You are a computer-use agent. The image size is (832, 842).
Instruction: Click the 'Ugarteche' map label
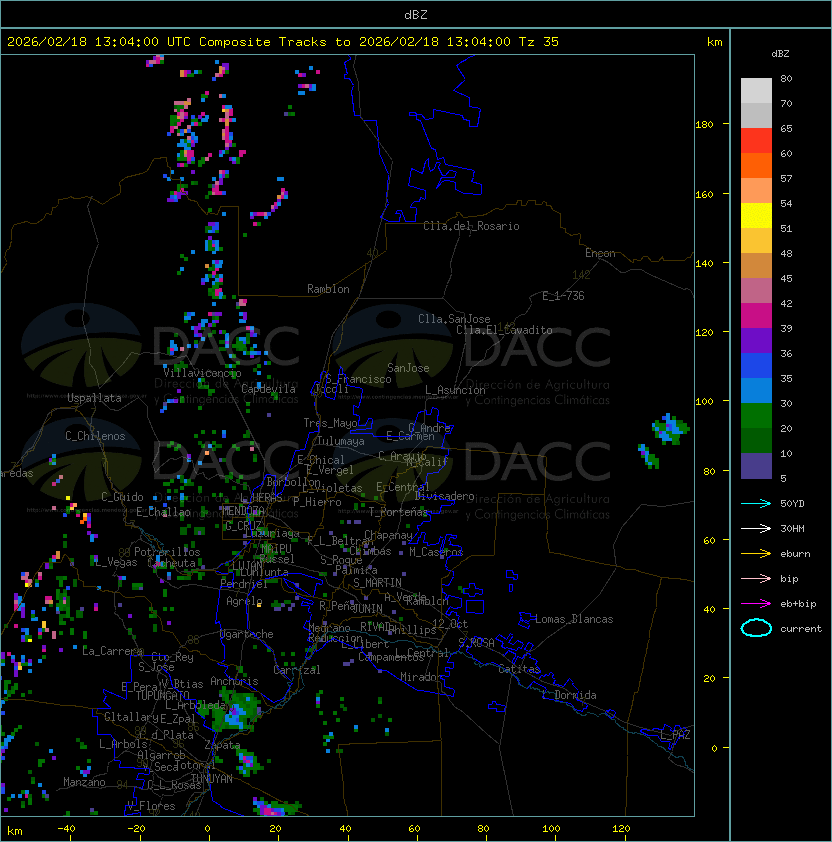(x=247, y=634)
